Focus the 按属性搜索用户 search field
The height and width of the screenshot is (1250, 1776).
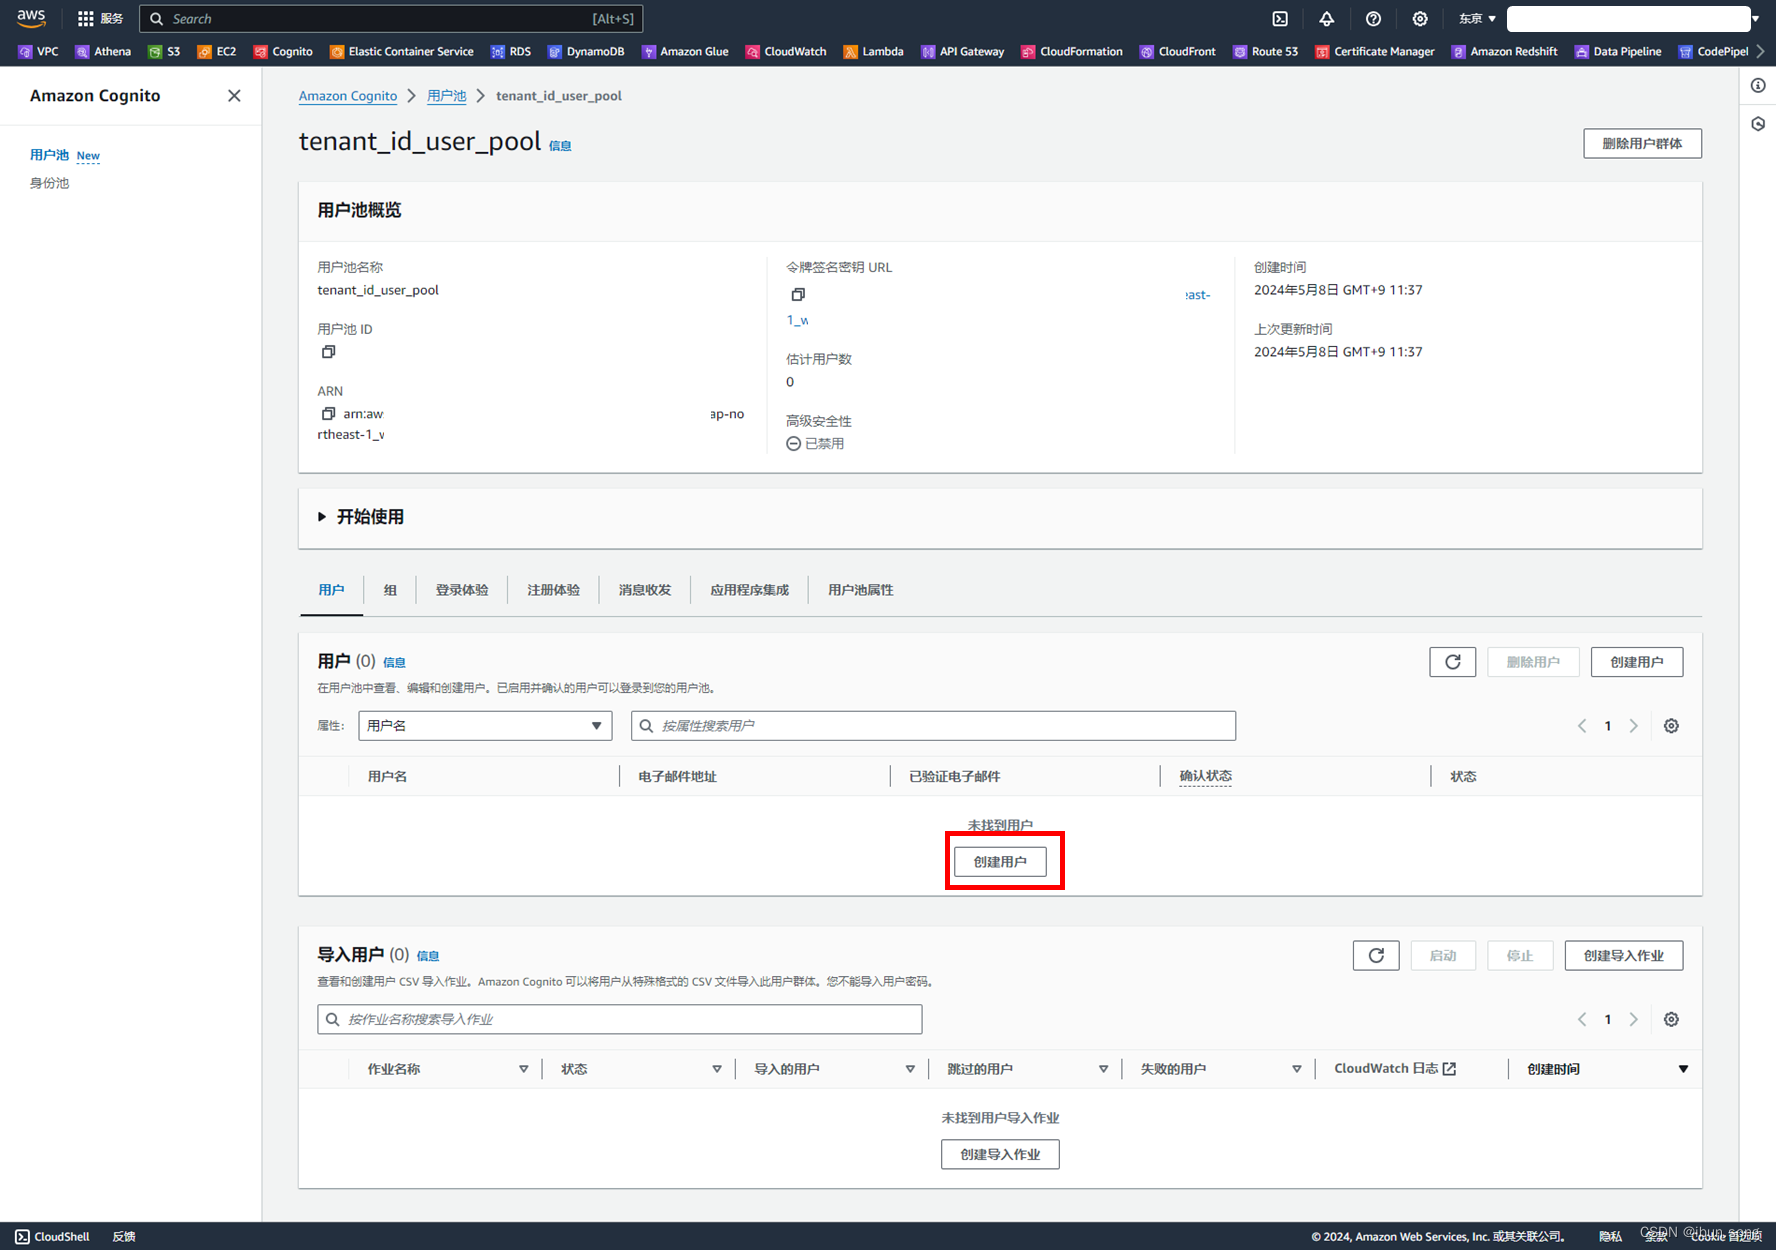pos(933,726)
